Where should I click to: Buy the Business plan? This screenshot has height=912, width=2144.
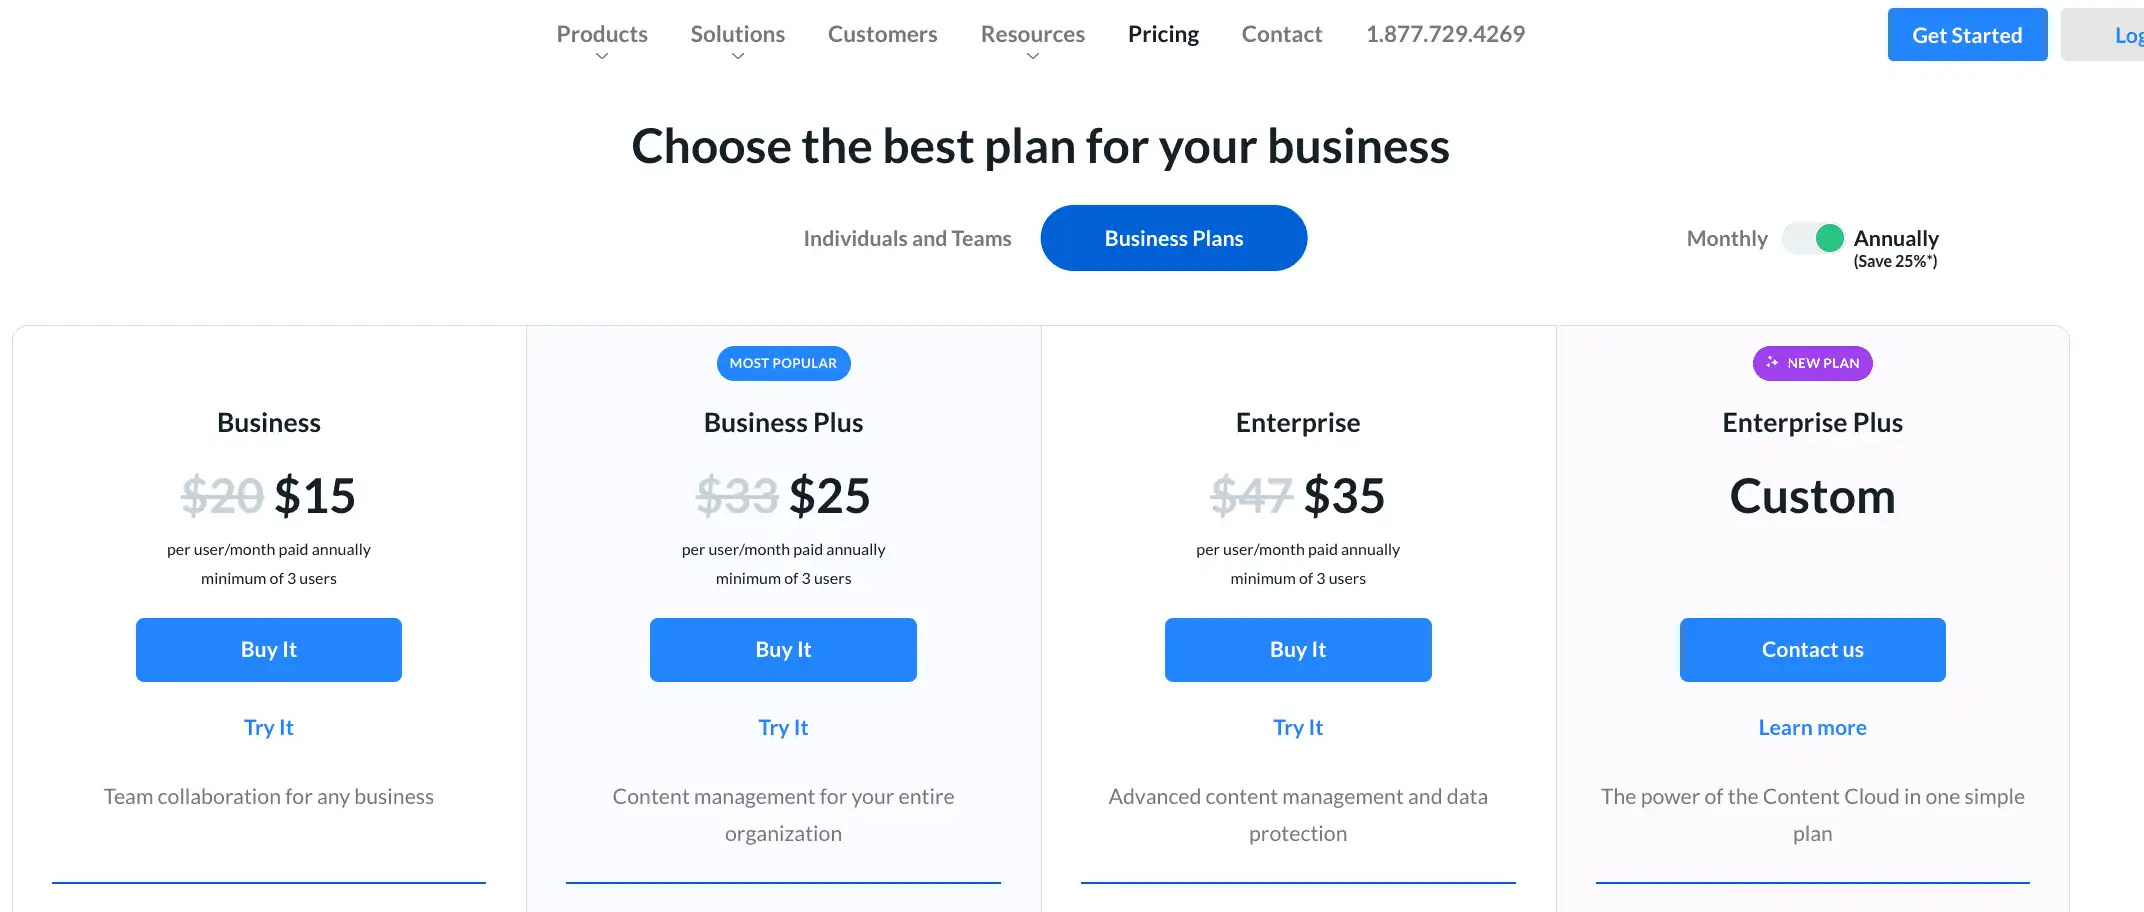coord(269,650)
